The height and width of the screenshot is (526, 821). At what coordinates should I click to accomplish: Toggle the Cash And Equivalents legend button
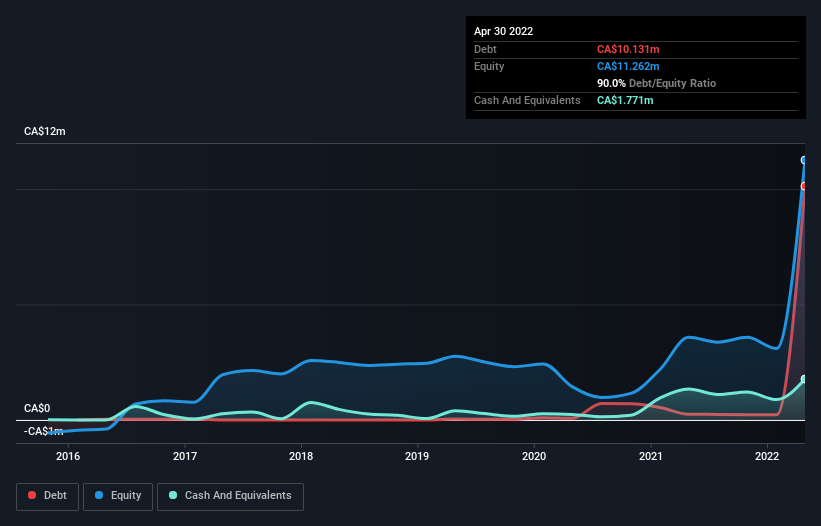pyautogui.click(x=230, y=496)
